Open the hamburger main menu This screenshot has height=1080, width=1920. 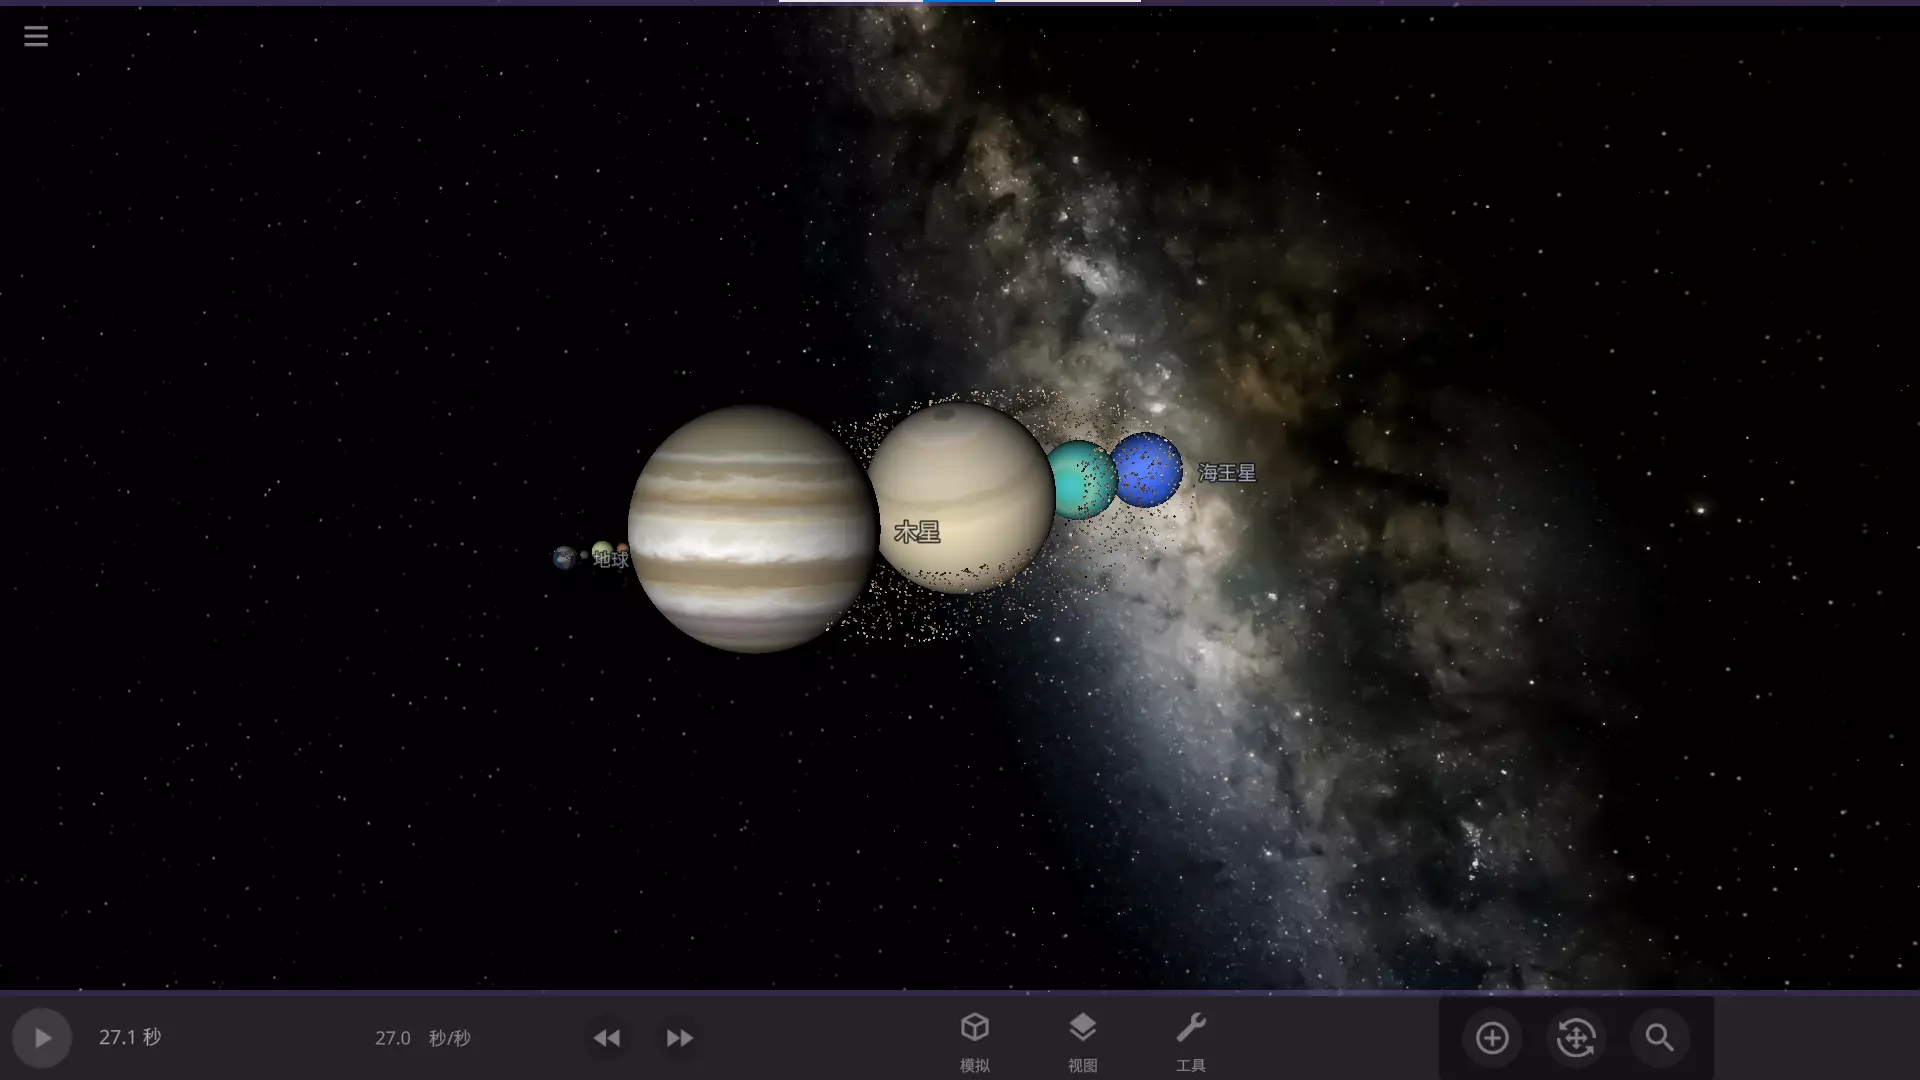(36, 37)
